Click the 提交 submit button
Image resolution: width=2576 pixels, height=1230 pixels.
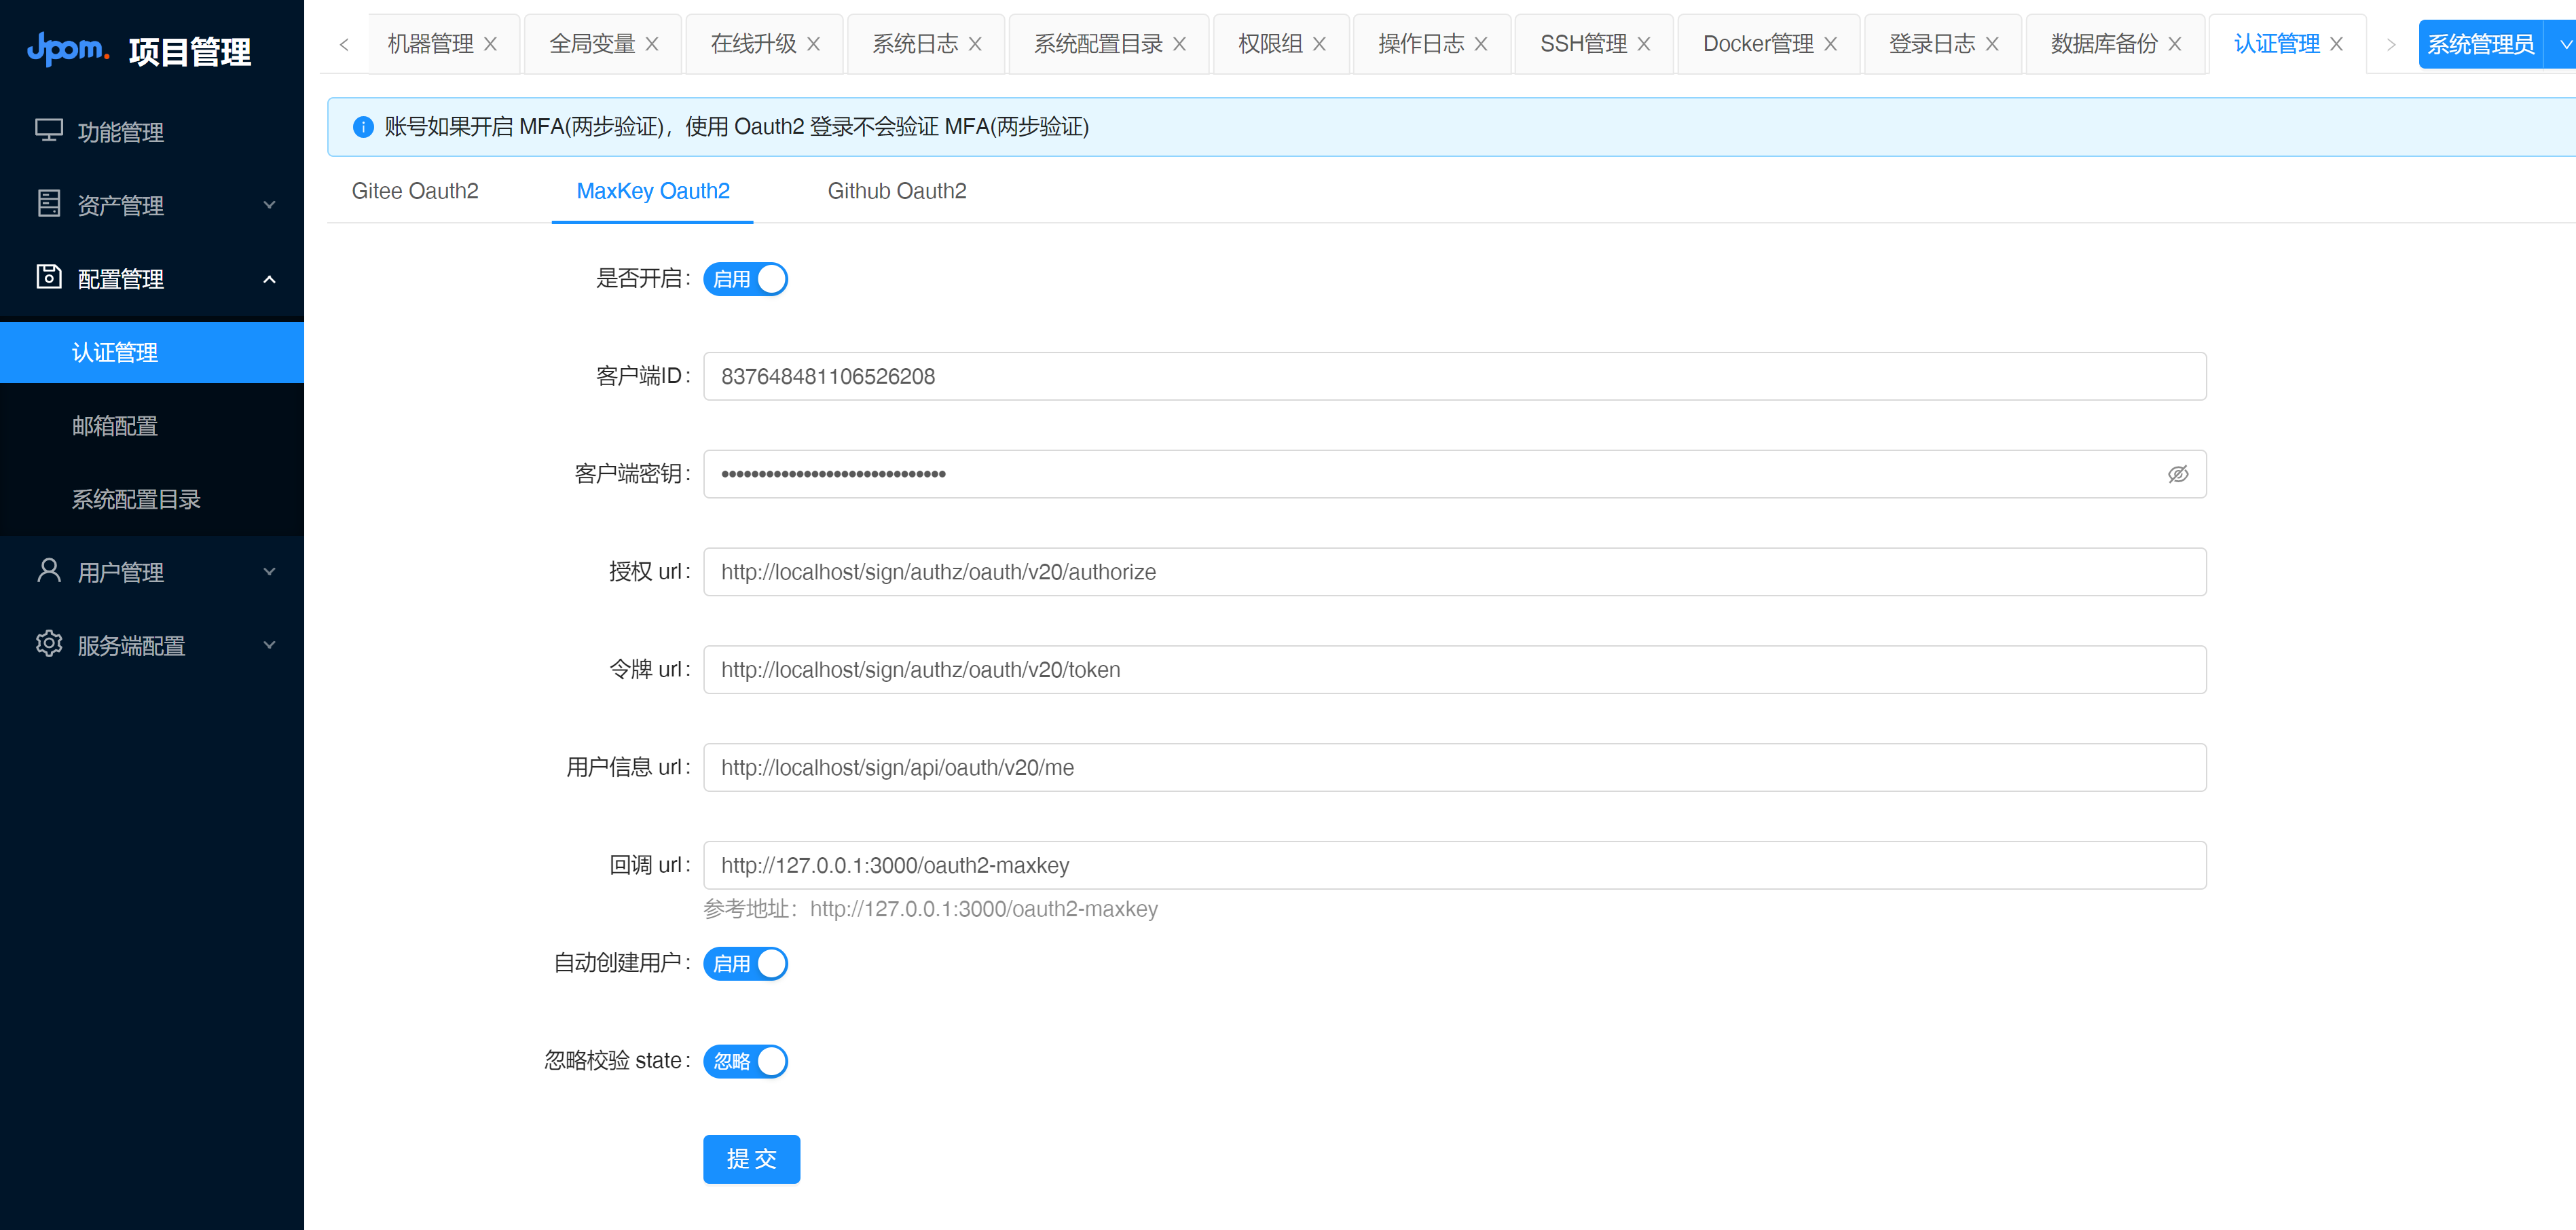pyautogui.click(x=751, y=1159)
